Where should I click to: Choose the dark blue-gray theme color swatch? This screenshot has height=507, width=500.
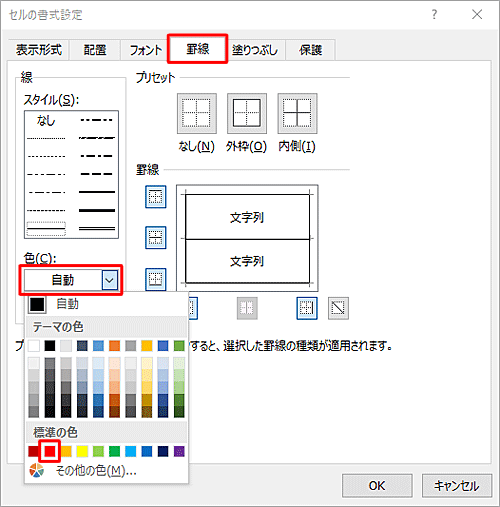(x=82, y=346)
